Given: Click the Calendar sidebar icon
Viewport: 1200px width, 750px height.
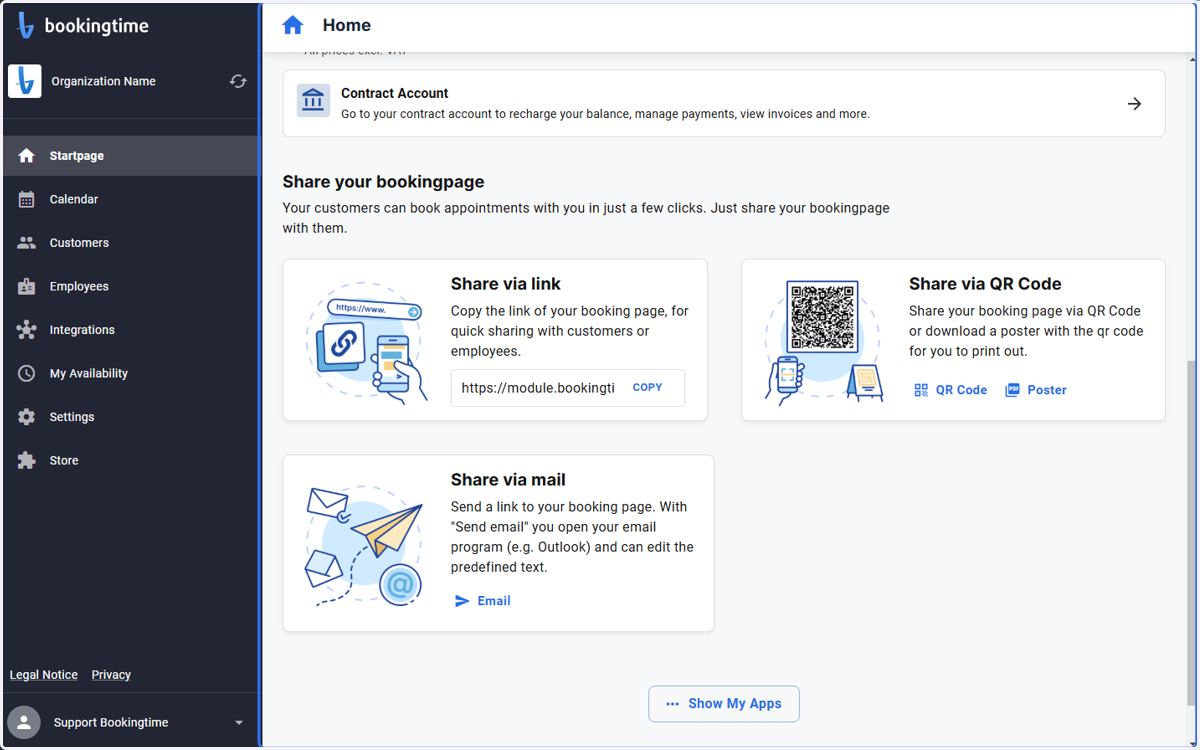Looking at the screenshot, I should click(x=27, y=199).
